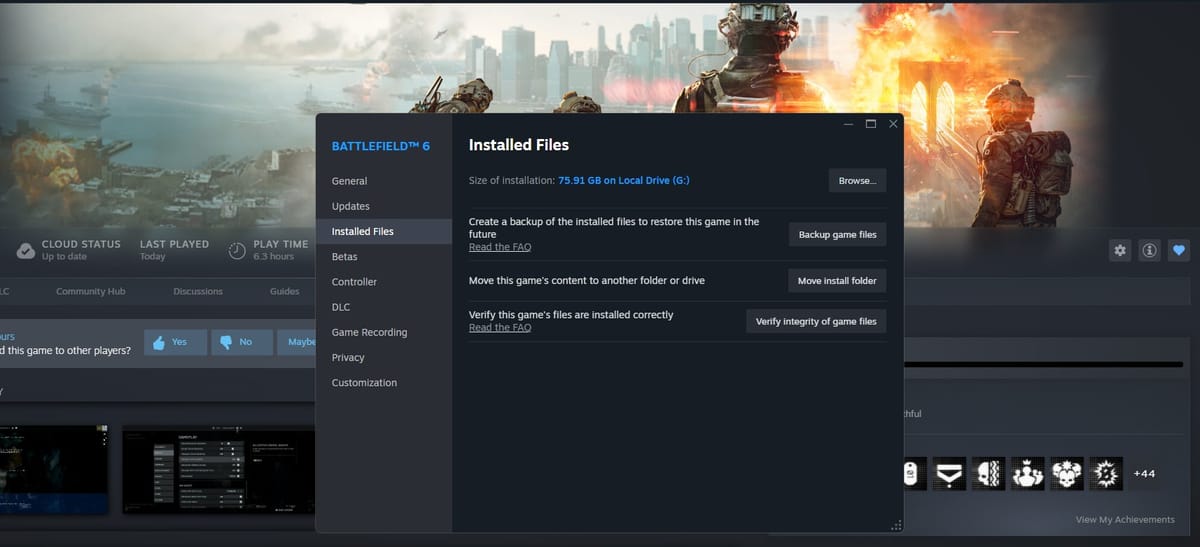Toggle the blue heart favorite icon
The image size is (1200, 547).
tap(1179, 251)
